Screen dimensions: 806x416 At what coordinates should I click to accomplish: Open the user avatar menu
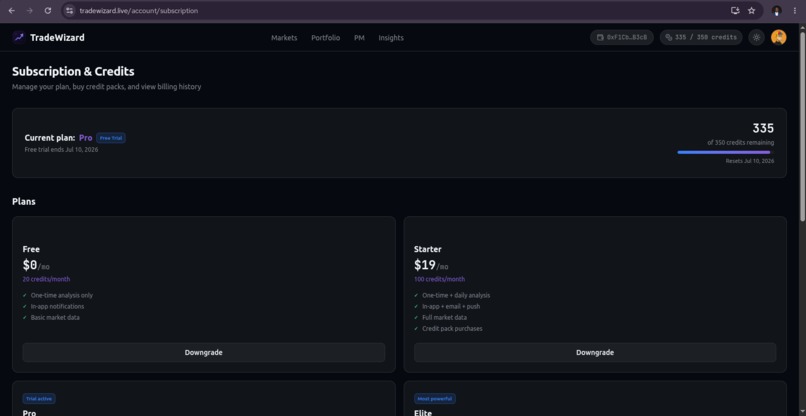tap(778, 38)
